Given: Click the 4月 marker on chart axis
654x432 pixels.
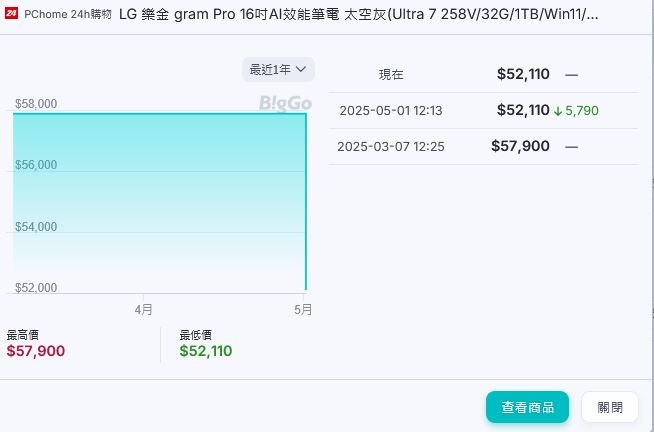Looking at the screenshot, I should (x=143, y=309).
